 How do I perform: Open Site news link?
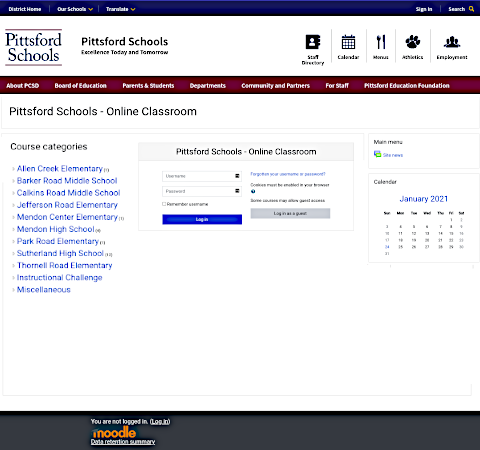click(393, 155)
